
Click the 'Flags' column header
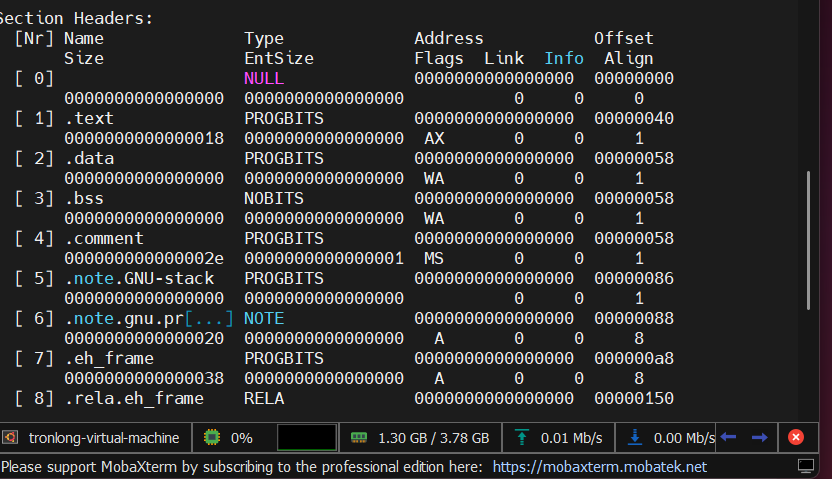(438, 58)
